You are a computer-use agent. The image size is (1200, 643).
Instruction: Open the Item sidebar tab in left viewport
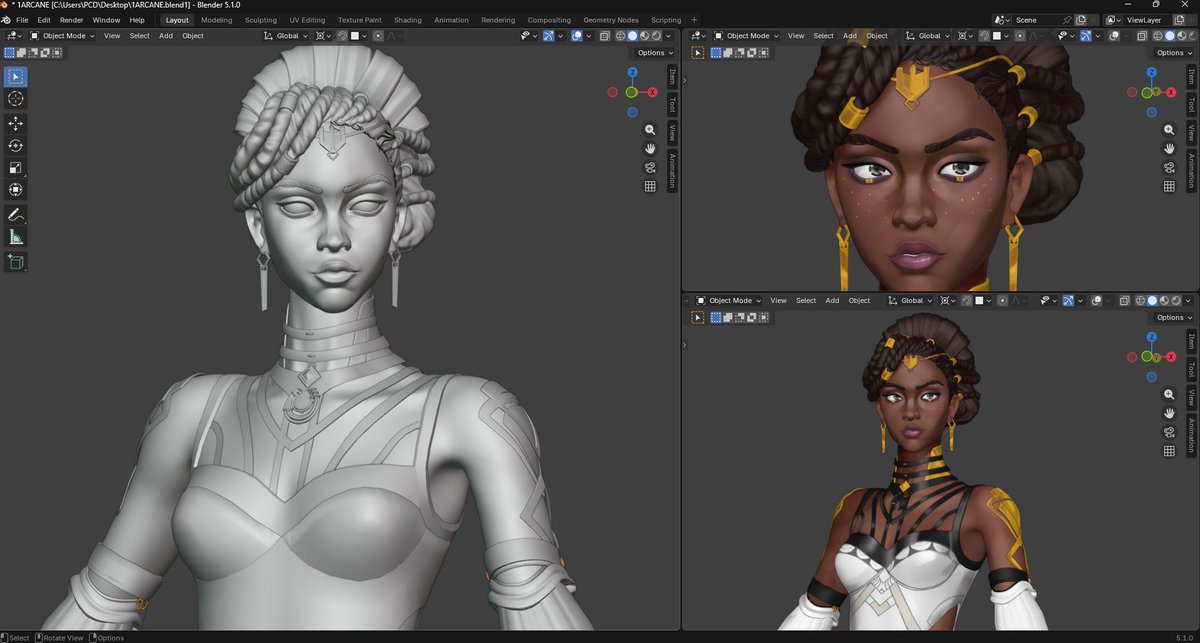672,76
